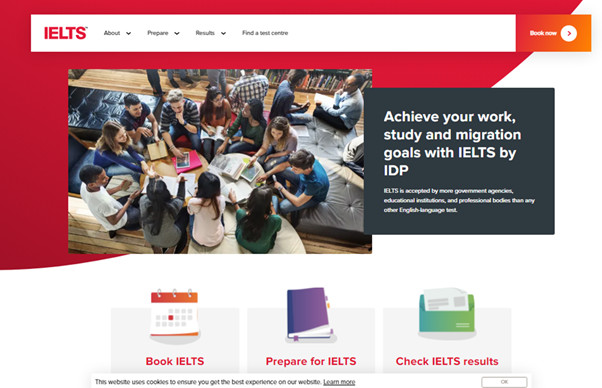Open the Prepare menu
This screenshot has height=388, width=602.
[x=158, y=33]
